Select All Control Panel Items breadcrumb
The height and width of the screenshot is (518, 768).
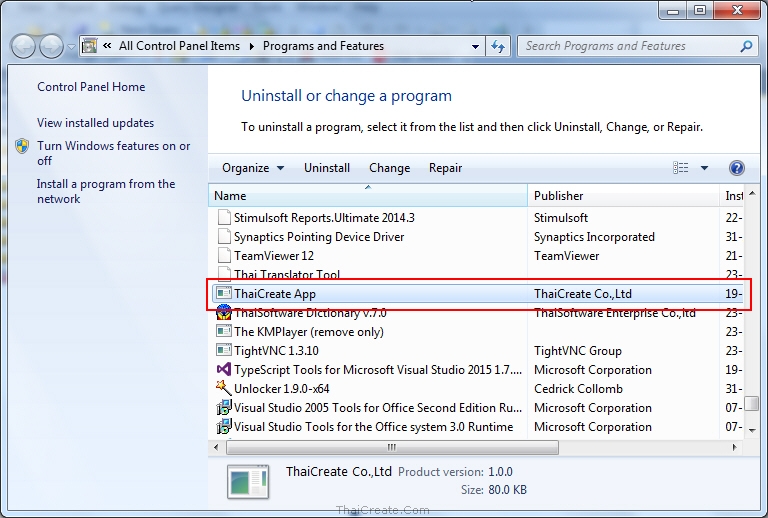click(x=179, y=46)
